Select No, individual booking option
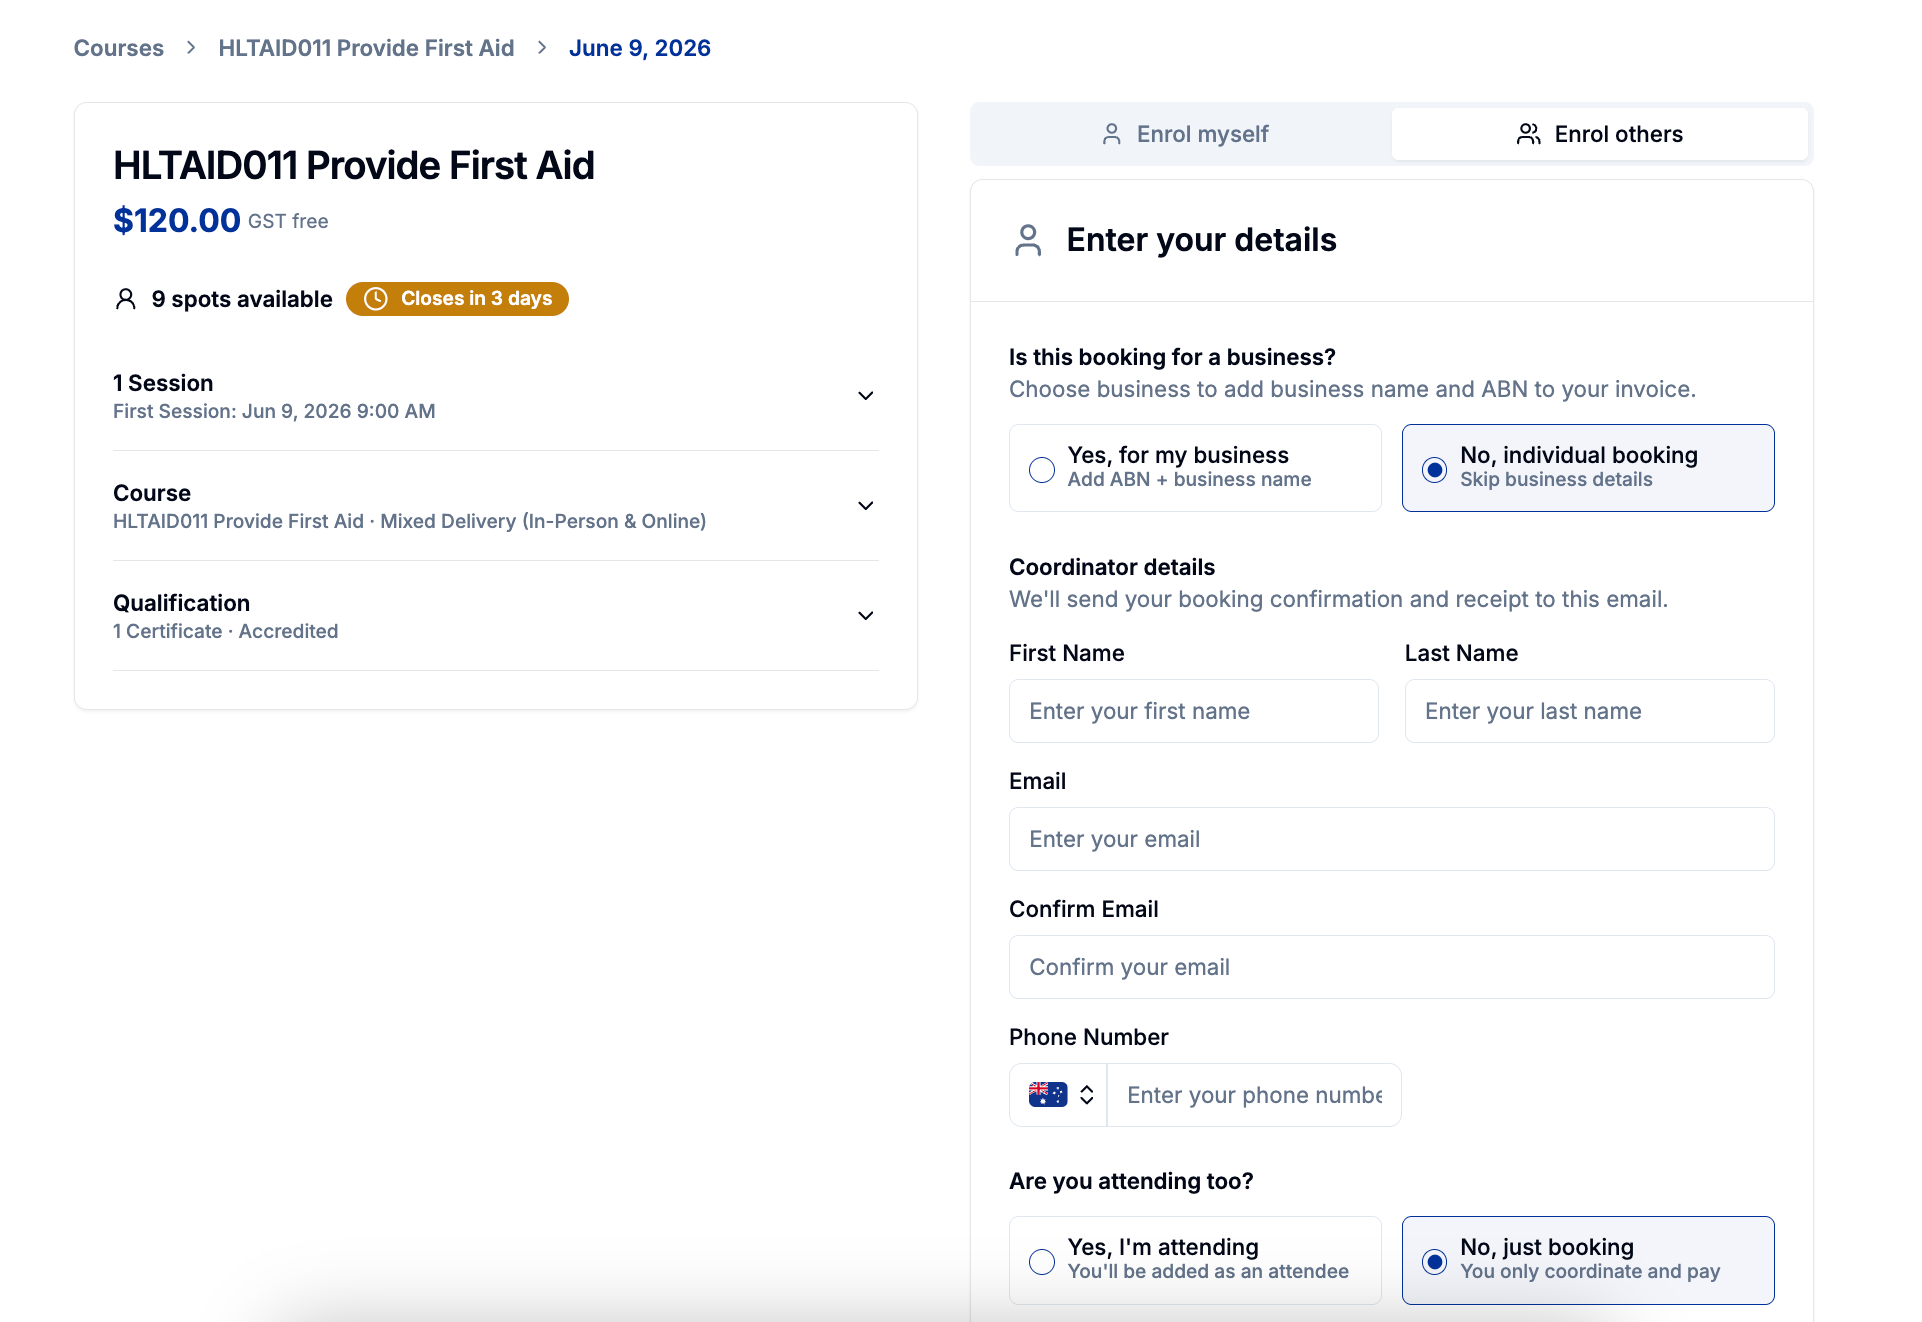This screenshot has width=1922, height=1322. (x=1588, y=468)
